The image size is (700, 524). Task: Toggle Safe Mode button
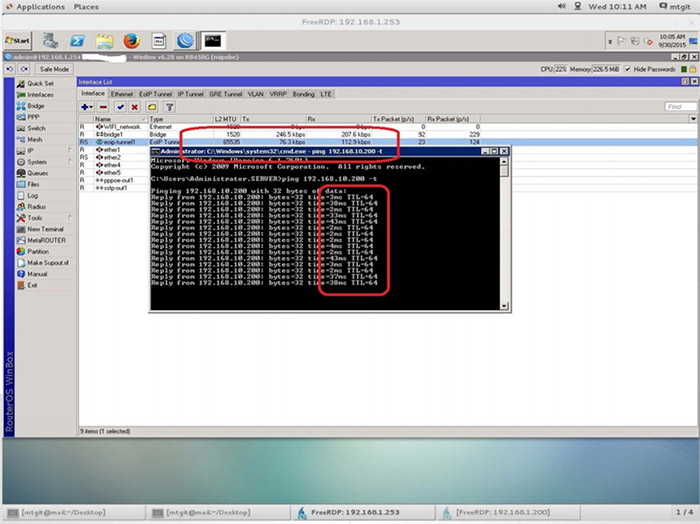tap(54, 69)
